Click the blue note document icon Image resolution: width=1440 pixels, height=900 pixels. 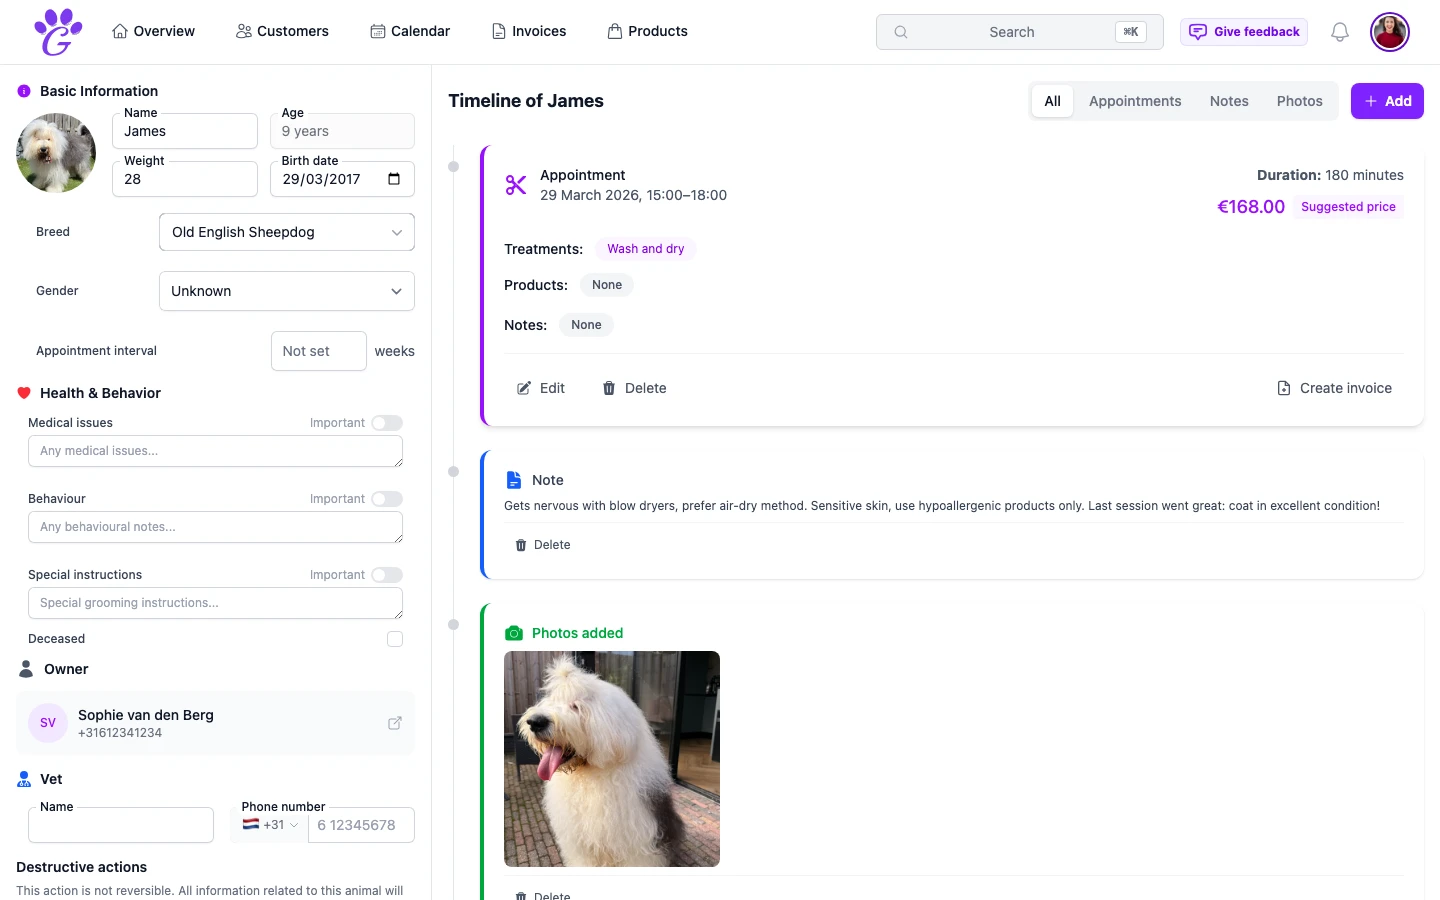click(x=514, y=480)
